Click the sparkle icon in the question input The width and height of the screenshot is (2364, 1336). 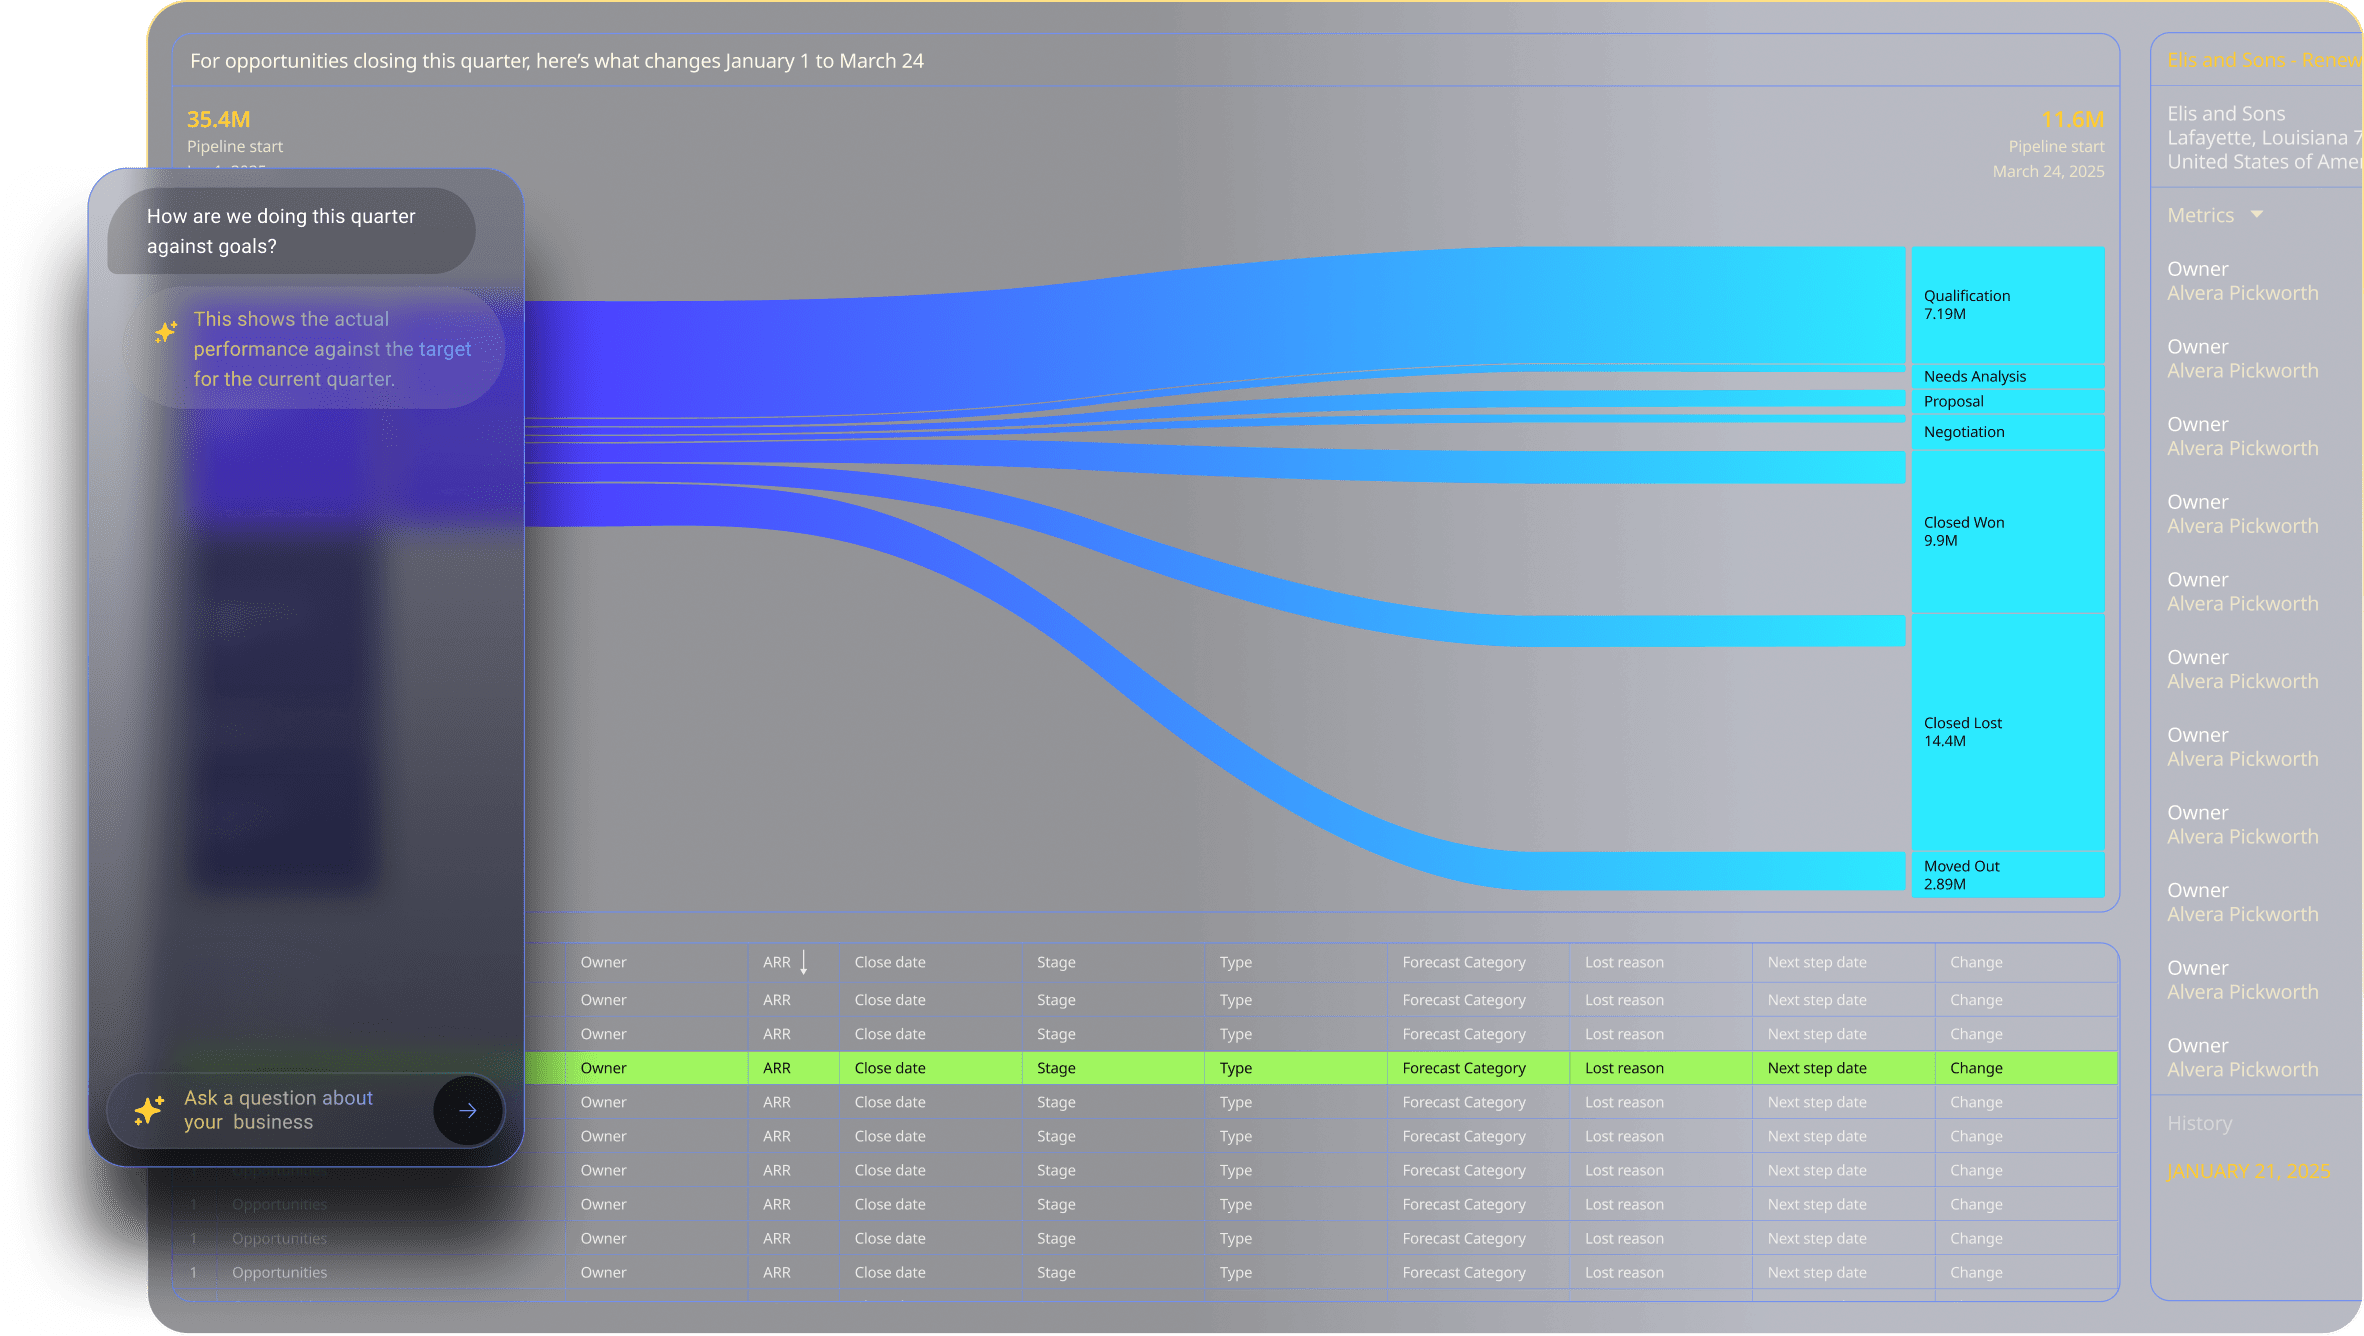[149, 1110]
